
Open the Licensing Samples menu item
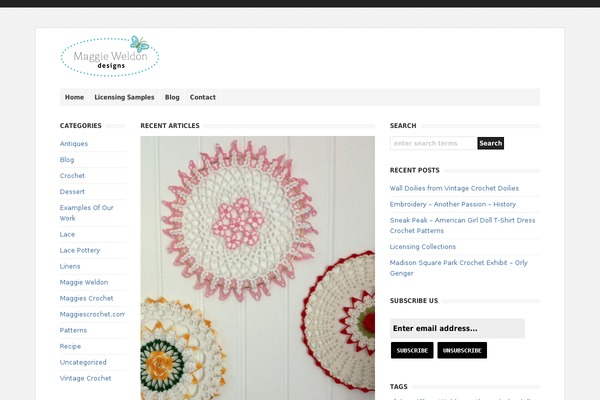pos(124,97)
